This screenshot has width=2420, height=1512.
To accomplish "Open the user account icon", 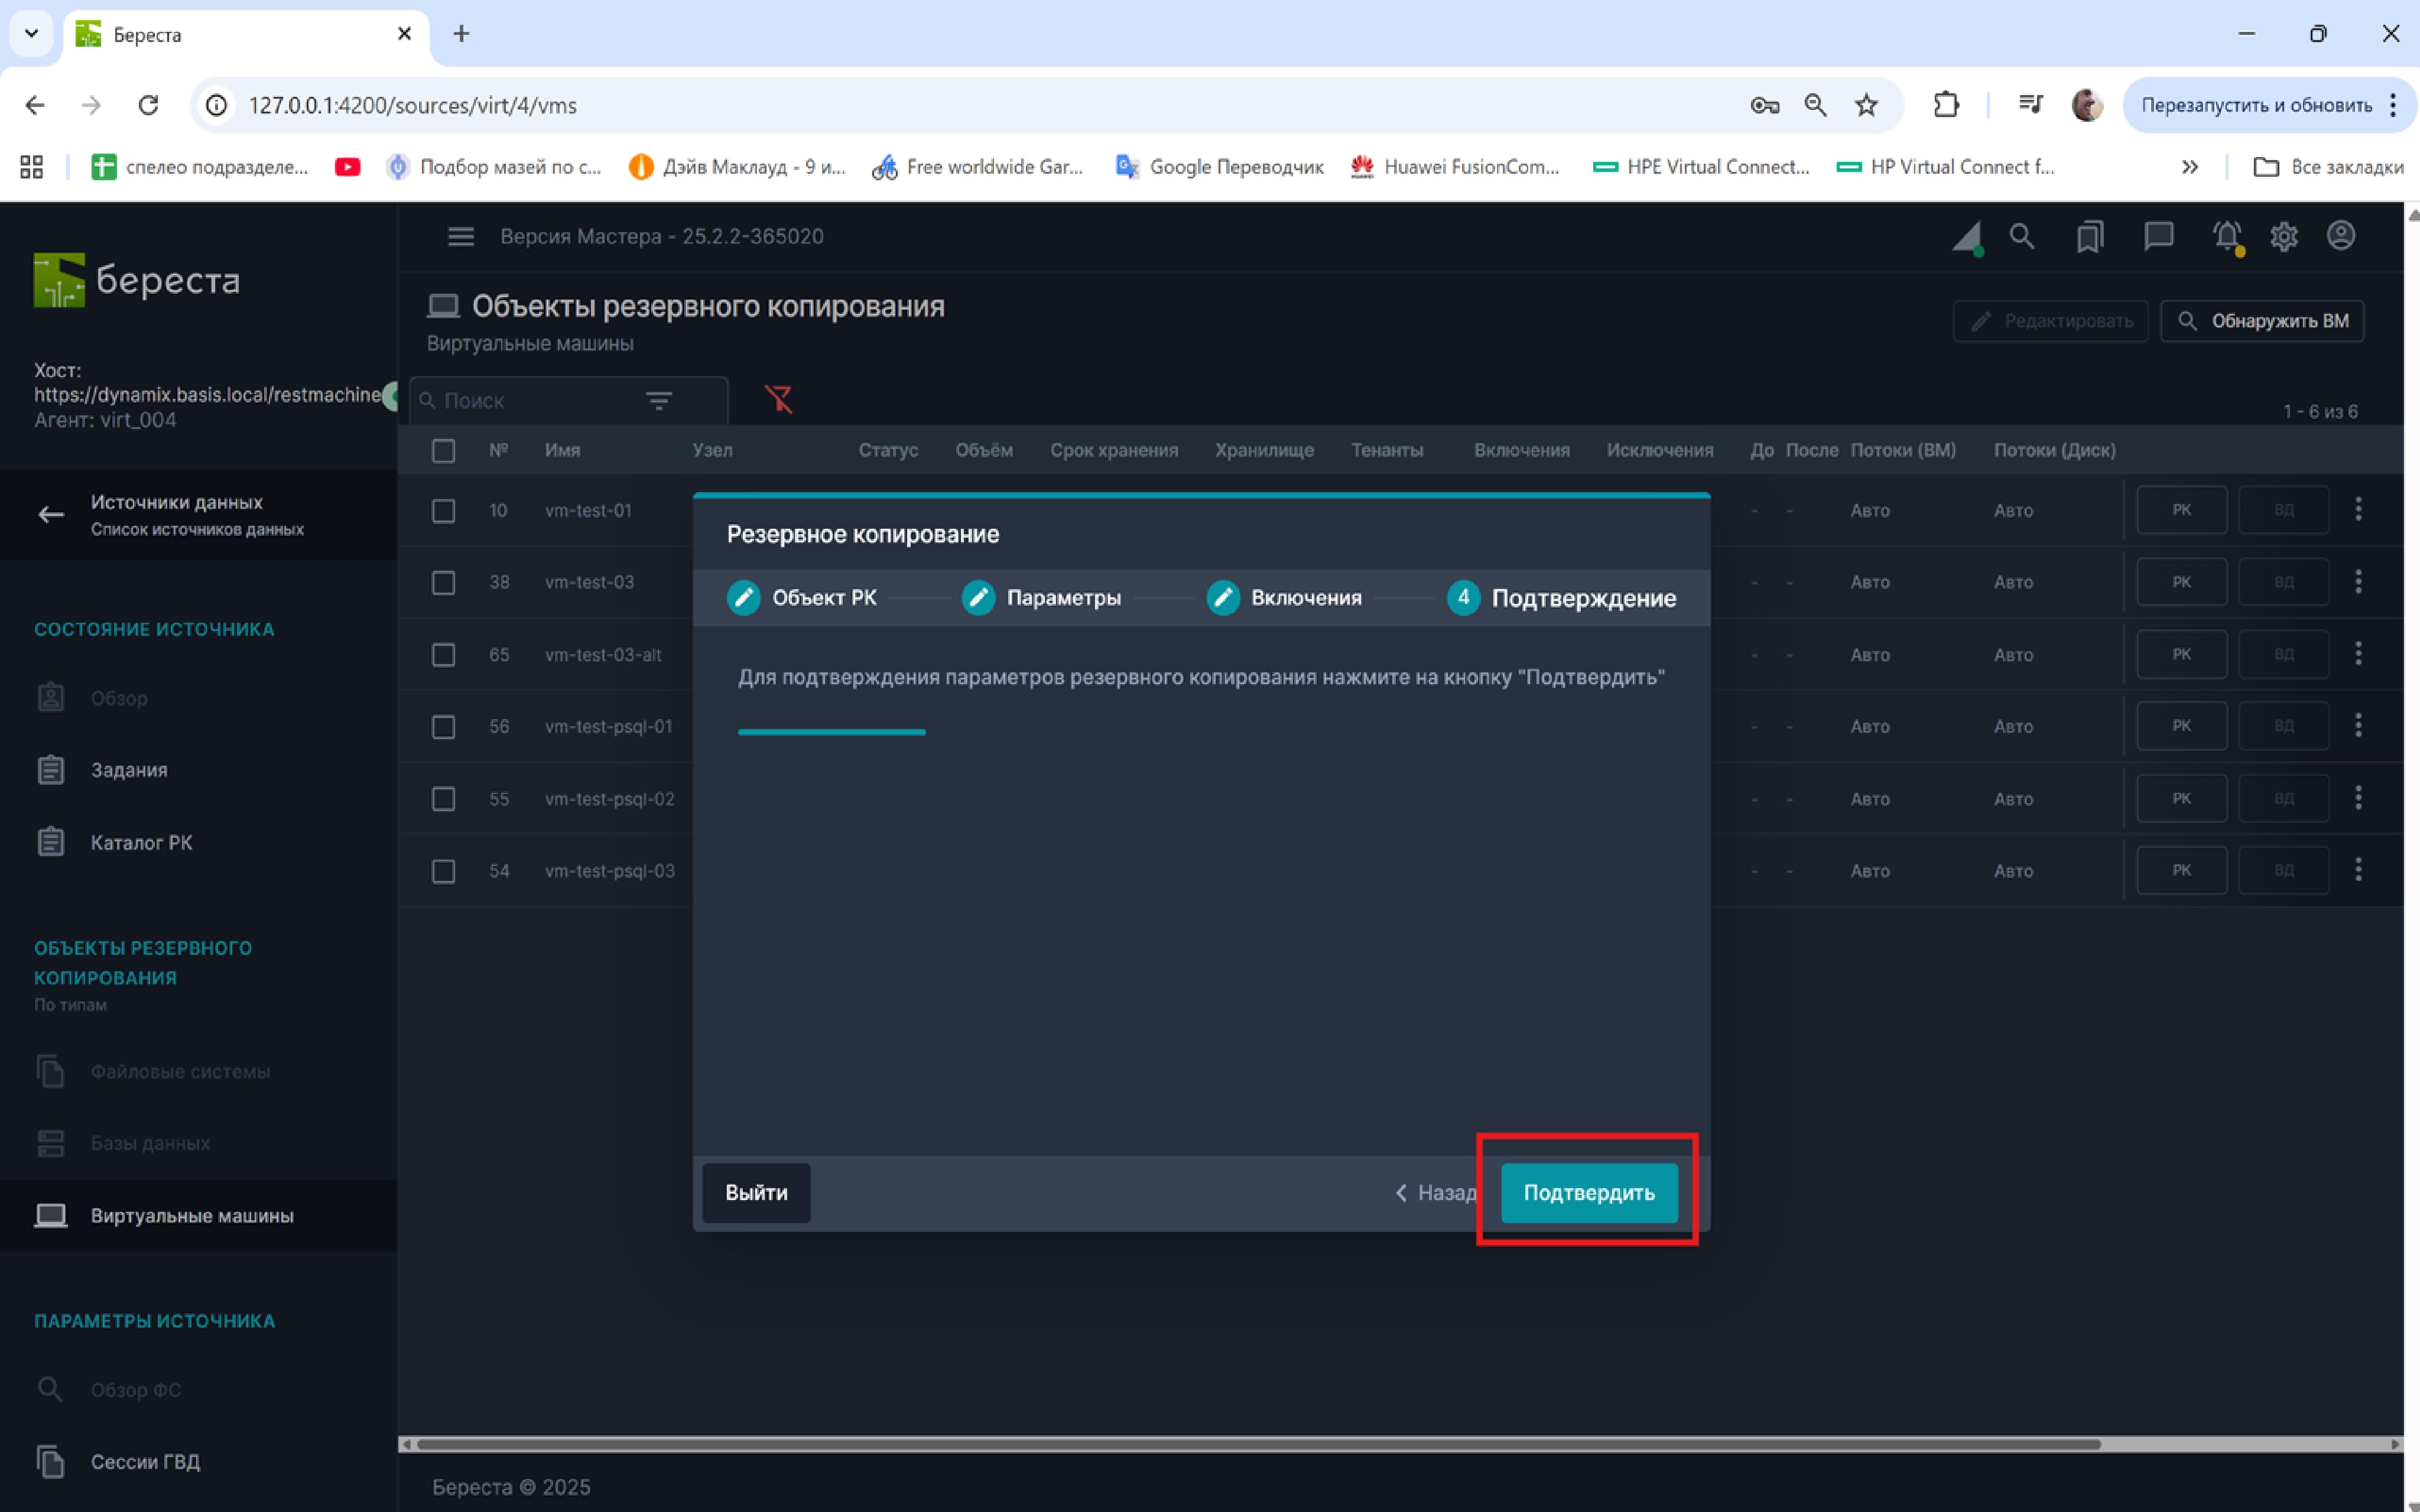I will click(2340, 236).
